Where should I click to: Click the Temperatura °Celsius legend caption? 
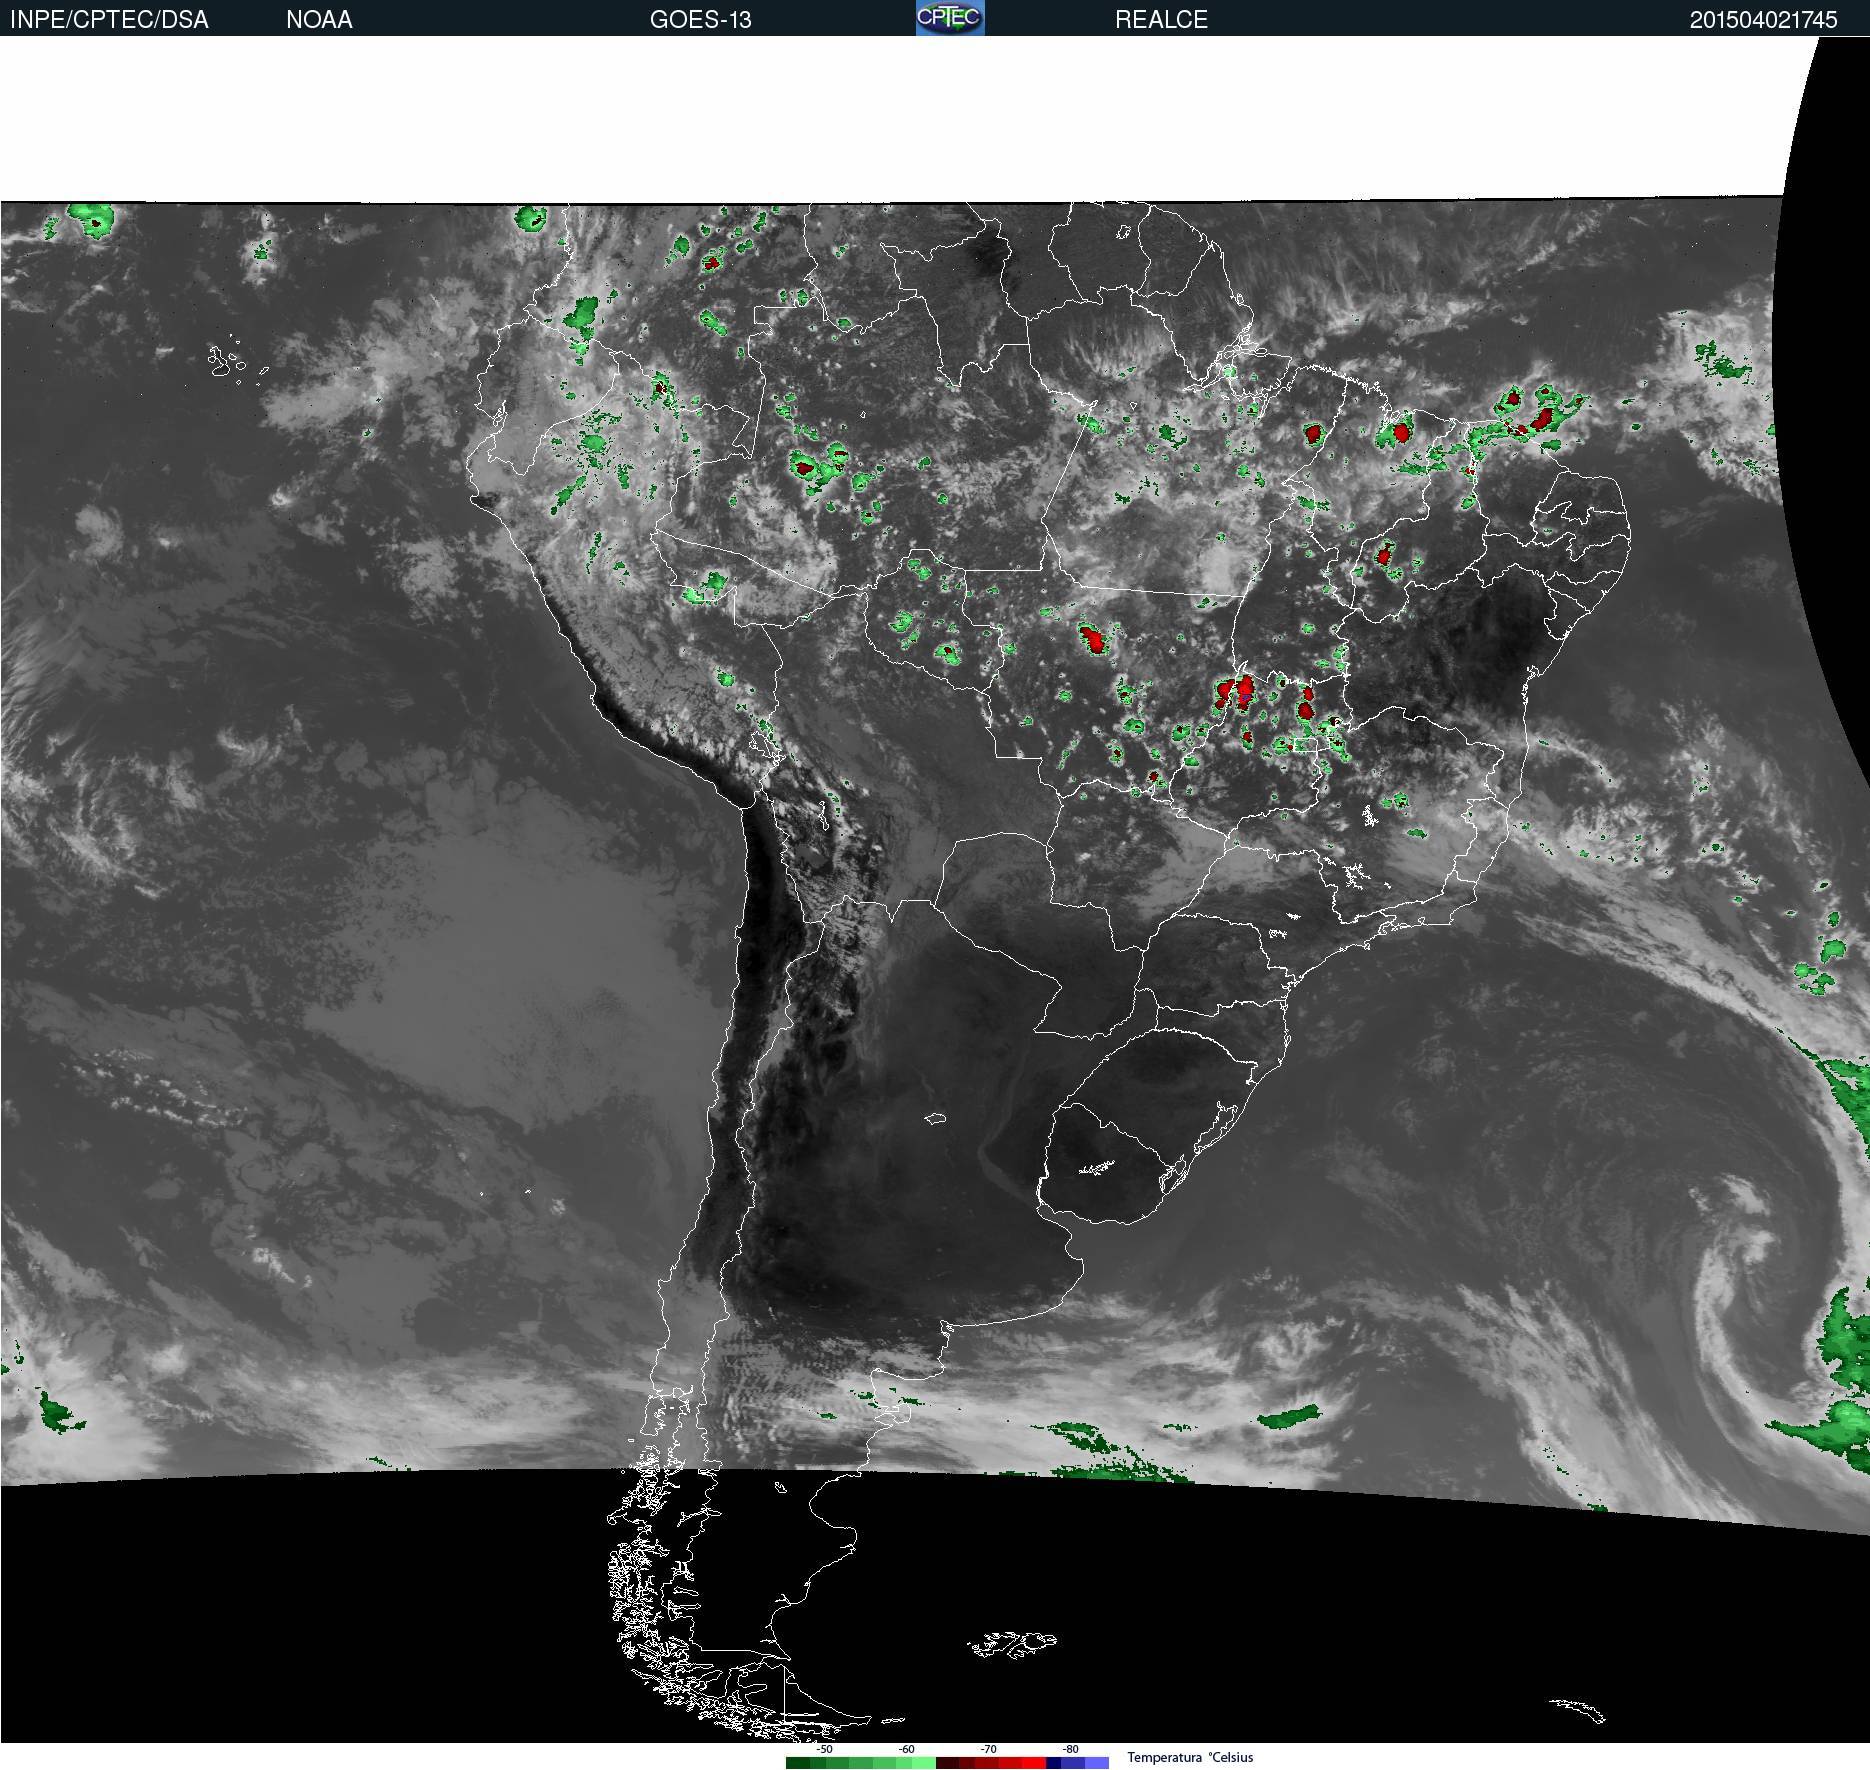tap(1190, 1757)
